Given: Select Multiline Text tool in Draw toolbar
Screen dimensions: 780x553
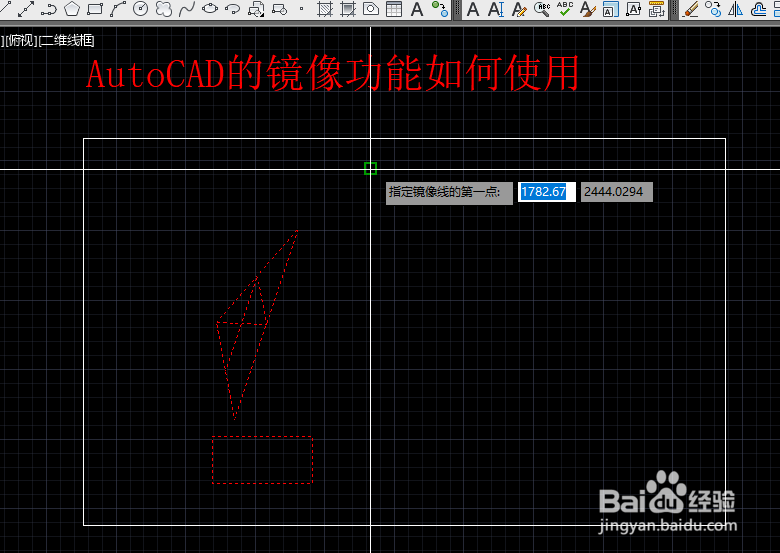Looking at the screenshot, I should tap(417, 9).
